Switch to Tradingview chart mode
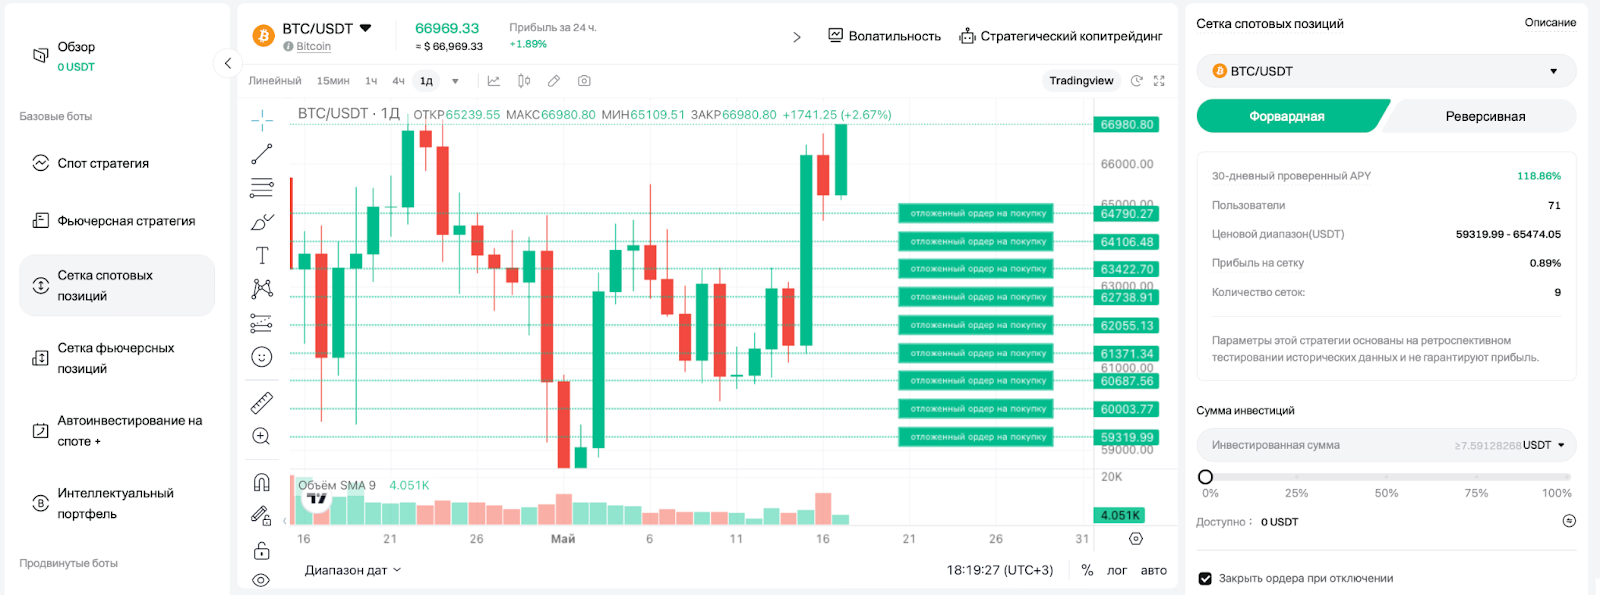Image resolution: width=1600 pixels, height=595 pixels. (1081, 81)
